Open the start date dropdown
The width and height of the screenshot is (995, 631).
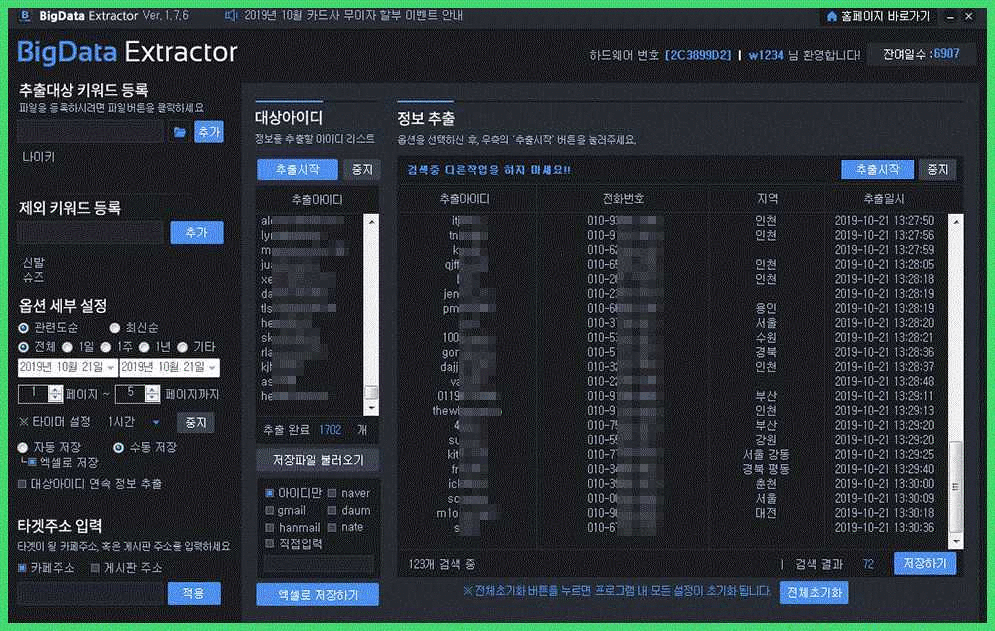click(x=111, y=368)
